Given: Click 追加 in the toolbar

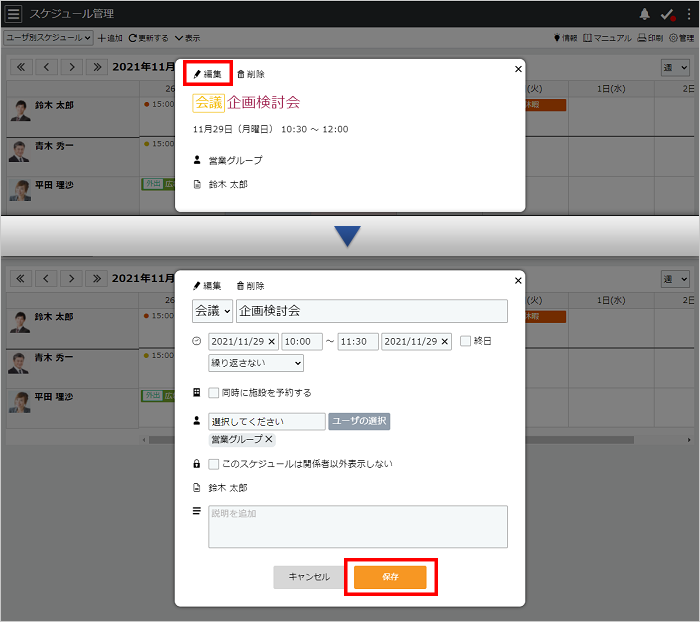Looking at the screenshot, I should 110,38.
